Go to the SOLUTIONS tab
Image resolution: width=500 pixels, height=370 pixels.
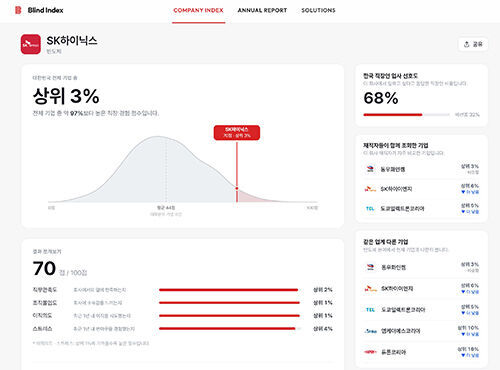(318, 11)
